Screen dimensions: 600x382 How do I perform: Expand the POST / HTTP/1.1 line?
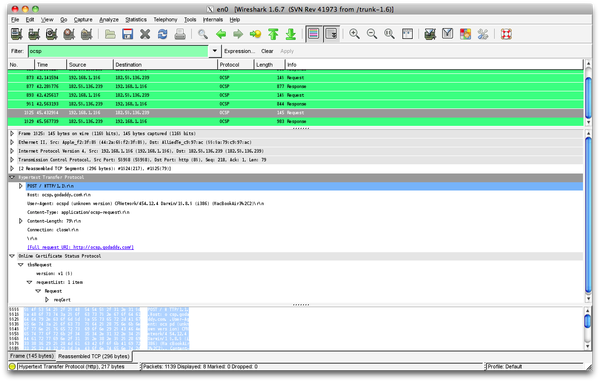[21, 186]
